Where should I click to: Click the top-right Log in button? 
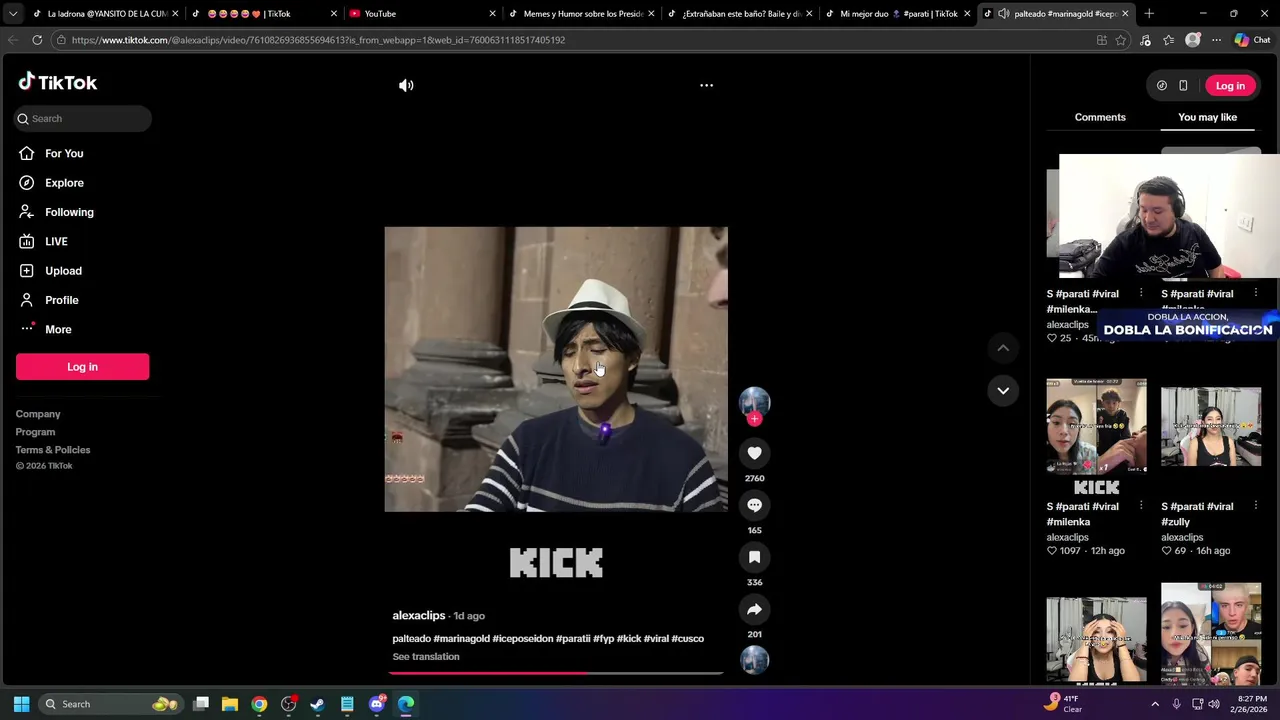click(1230, 86)
